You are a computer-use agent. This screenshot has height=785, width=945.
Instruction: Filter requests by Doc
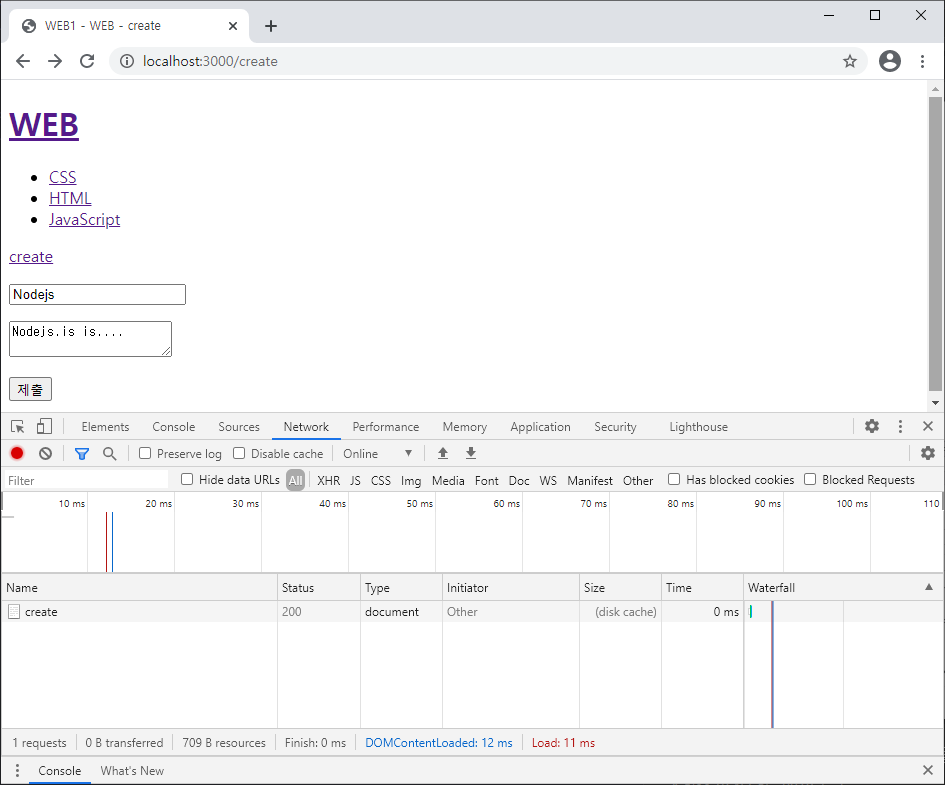click(519, 480)
